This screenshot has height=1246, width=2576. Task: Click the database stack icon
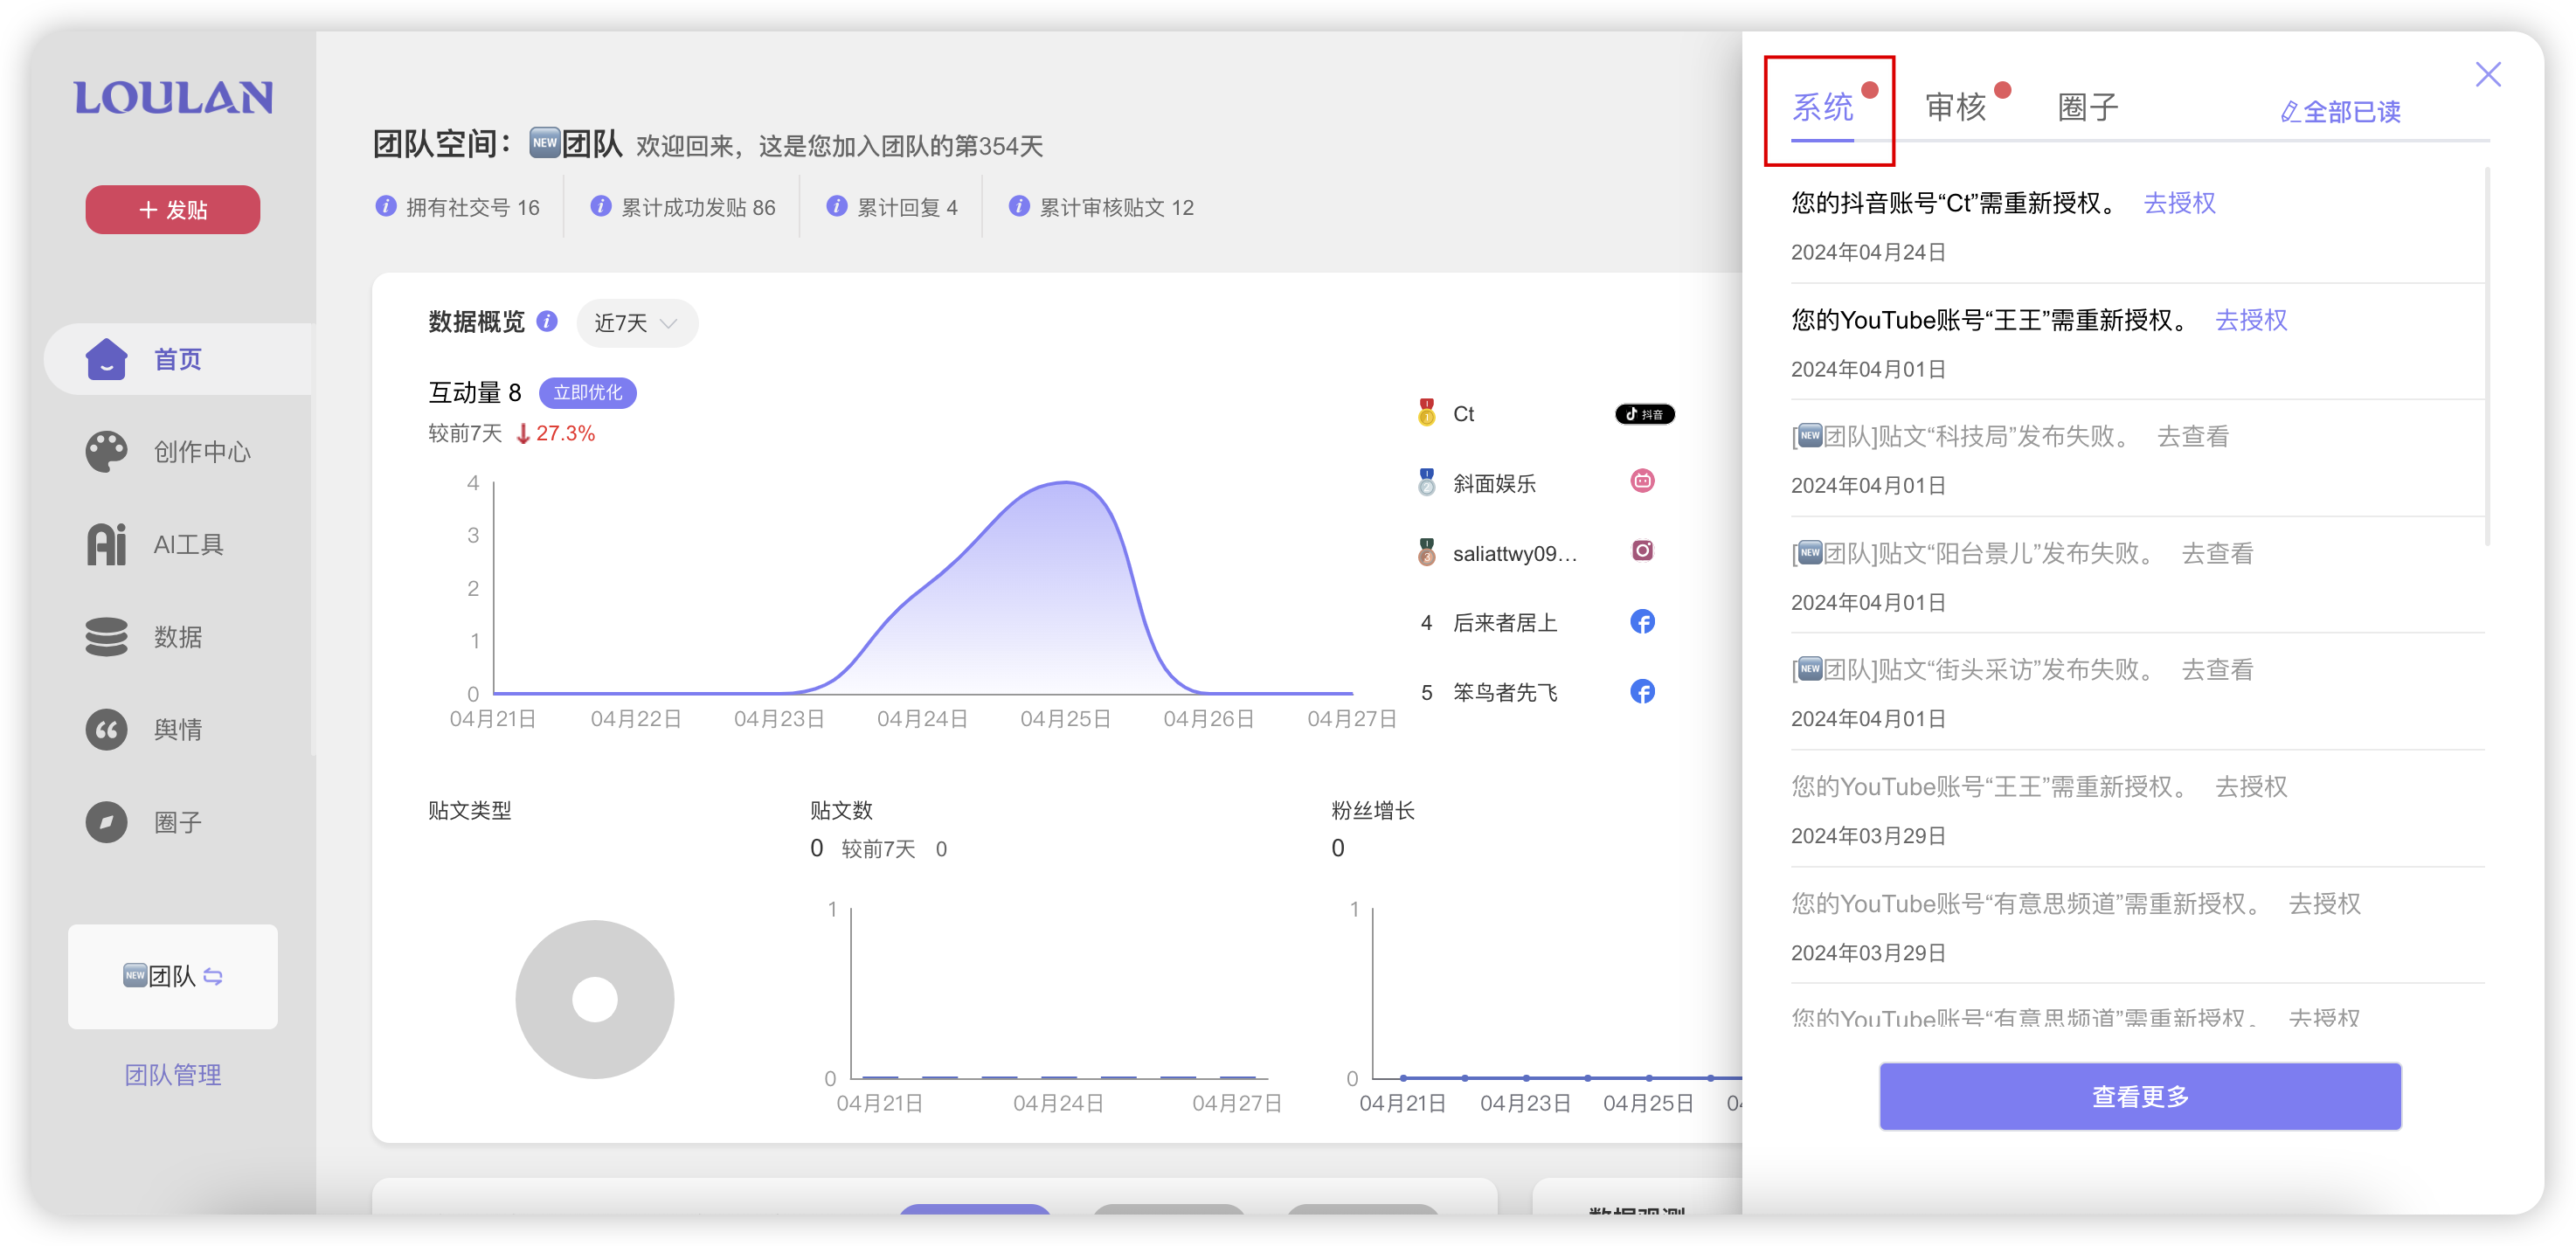(106, 637)
